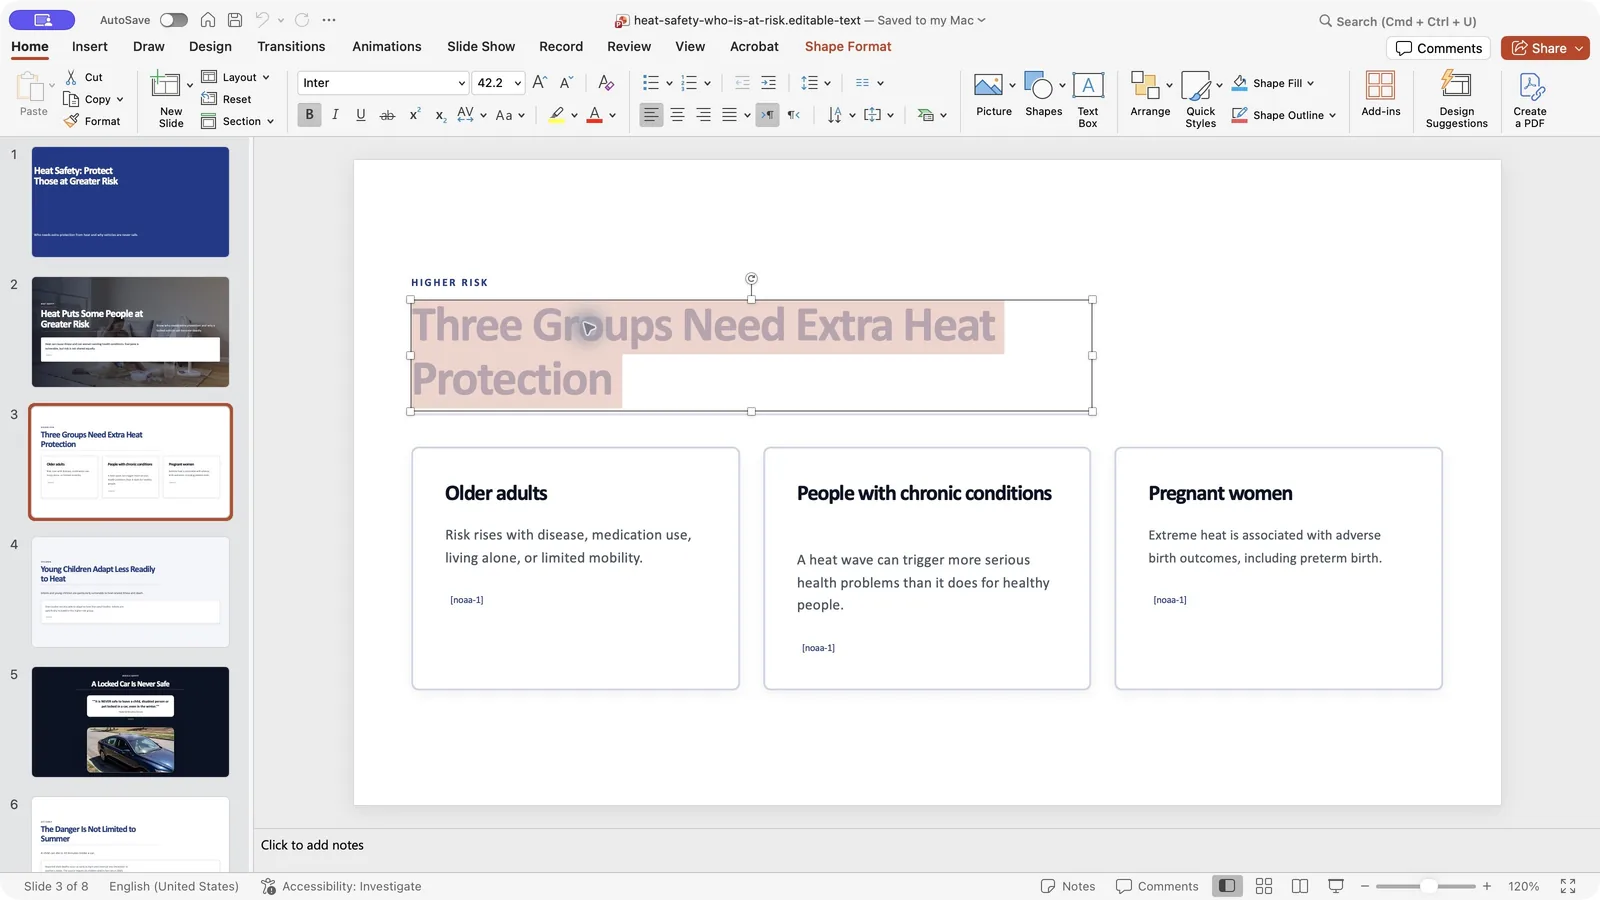This screenshot has width=1600, height=900.
Task: Increase font size
Action: 540,83
